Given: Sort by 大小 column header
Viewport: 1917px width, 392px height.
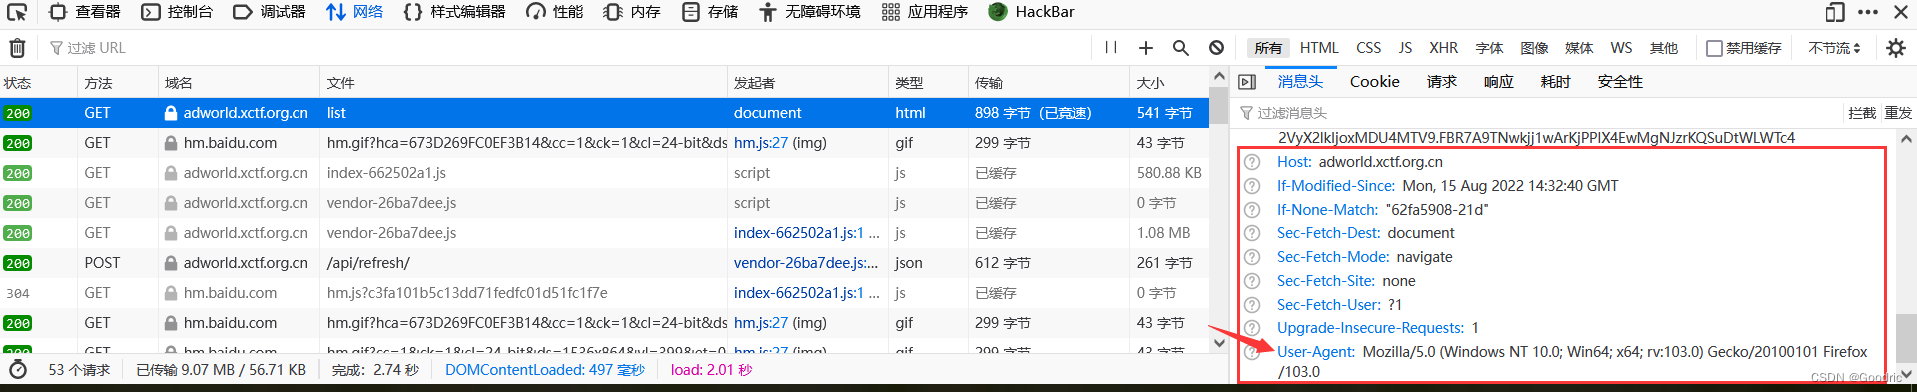Looking at the screenshot, I should click(1169, 83).
